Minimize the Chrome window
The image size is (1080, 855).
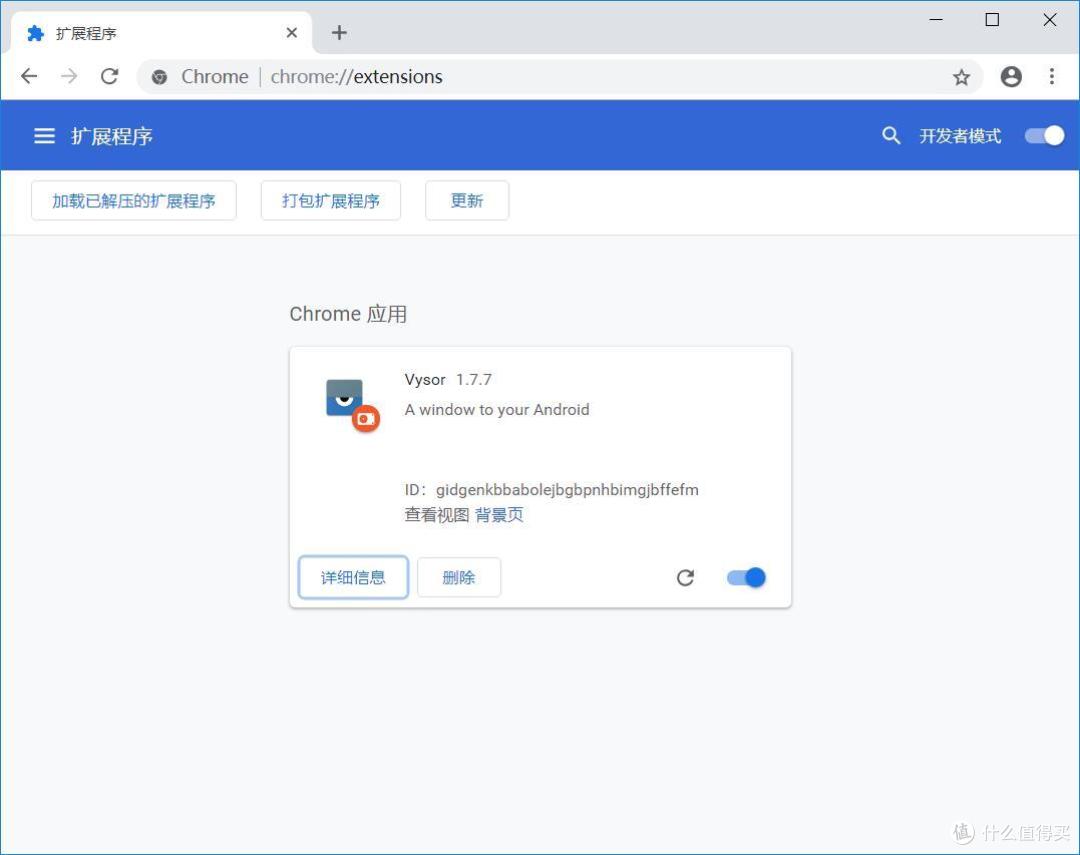935,20
